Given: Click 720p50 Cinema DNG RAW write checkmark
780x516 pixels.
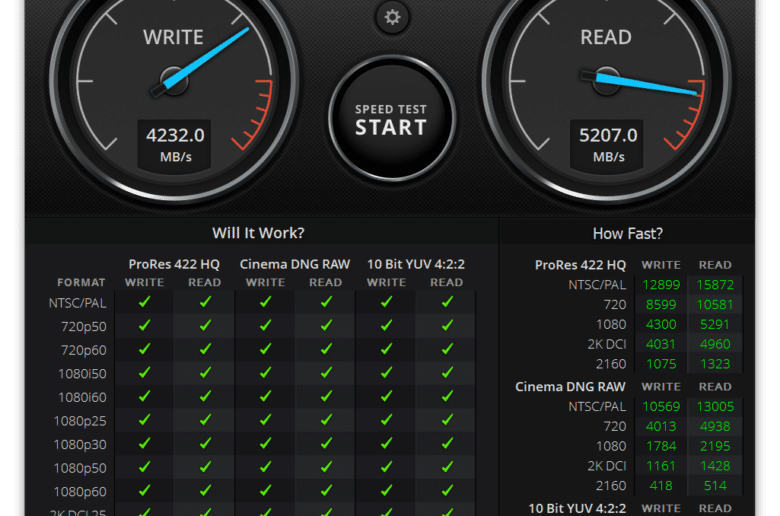Looking at the screenshot, I should click(266, 325).
